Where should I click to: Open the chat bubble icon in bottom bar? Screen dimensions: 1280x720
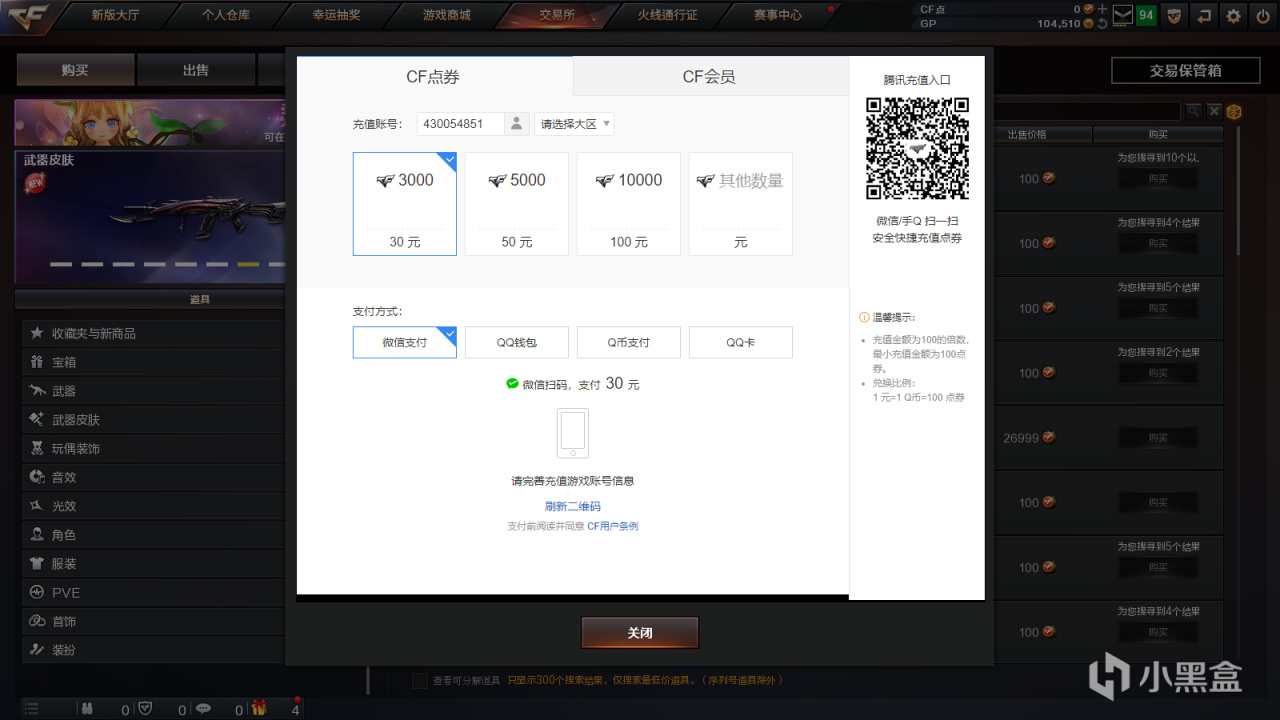[203, 708]
